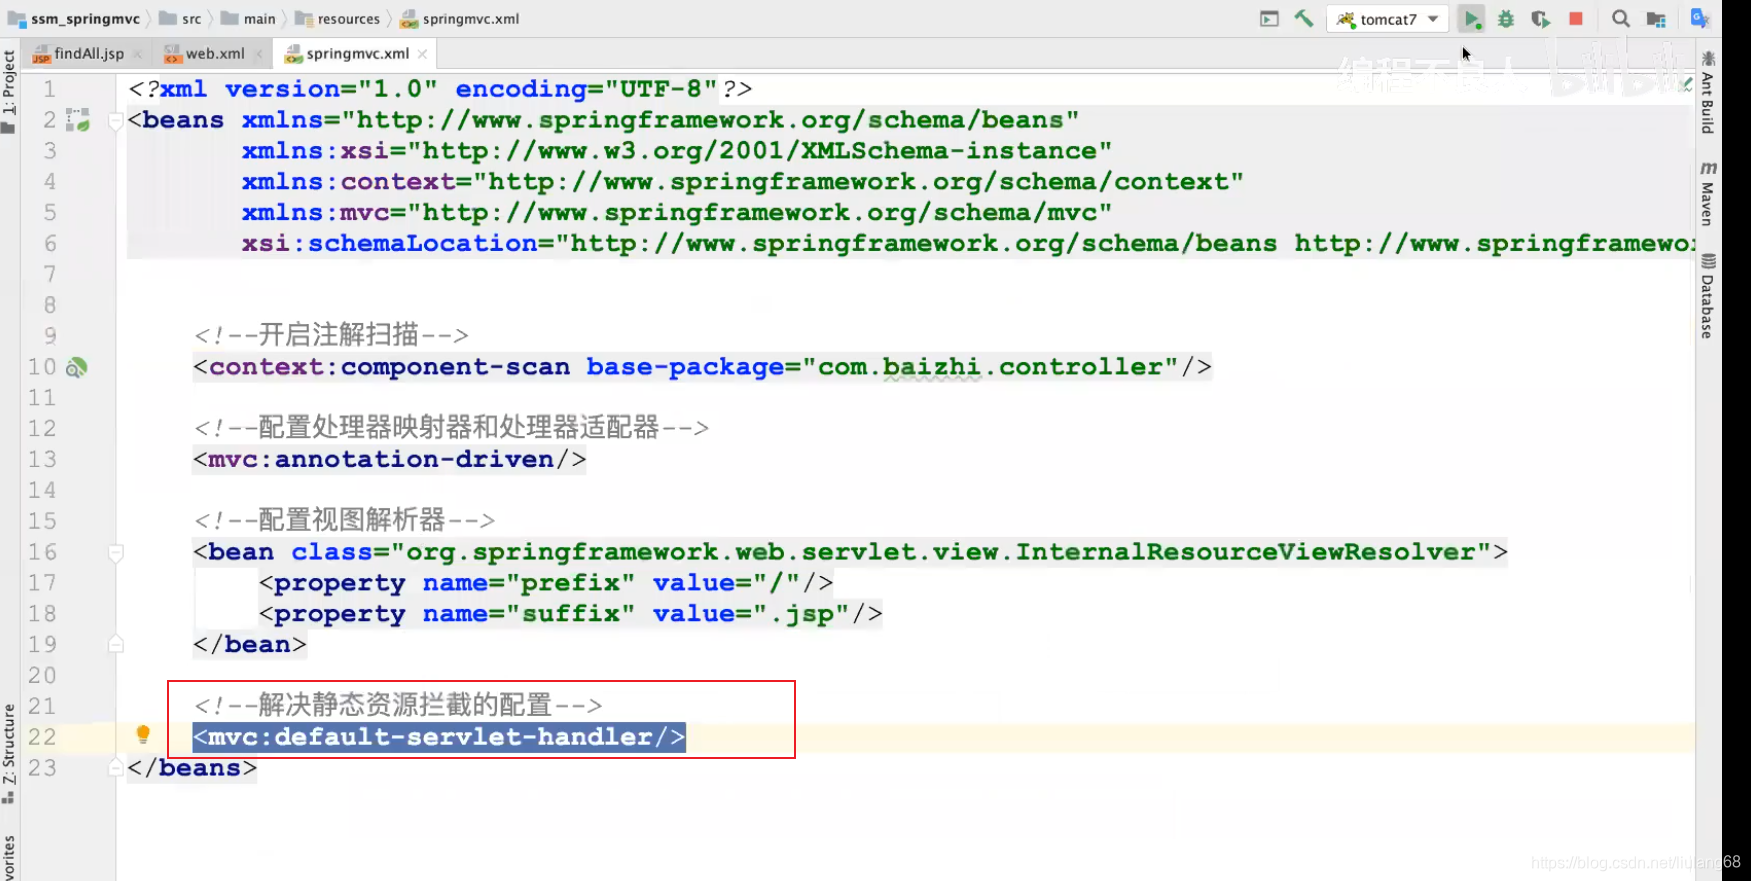Click the xmlns:context namespace declaration
Image resolution: width=1751 pixels, height=881 pixels.
[x=743, y=182]
